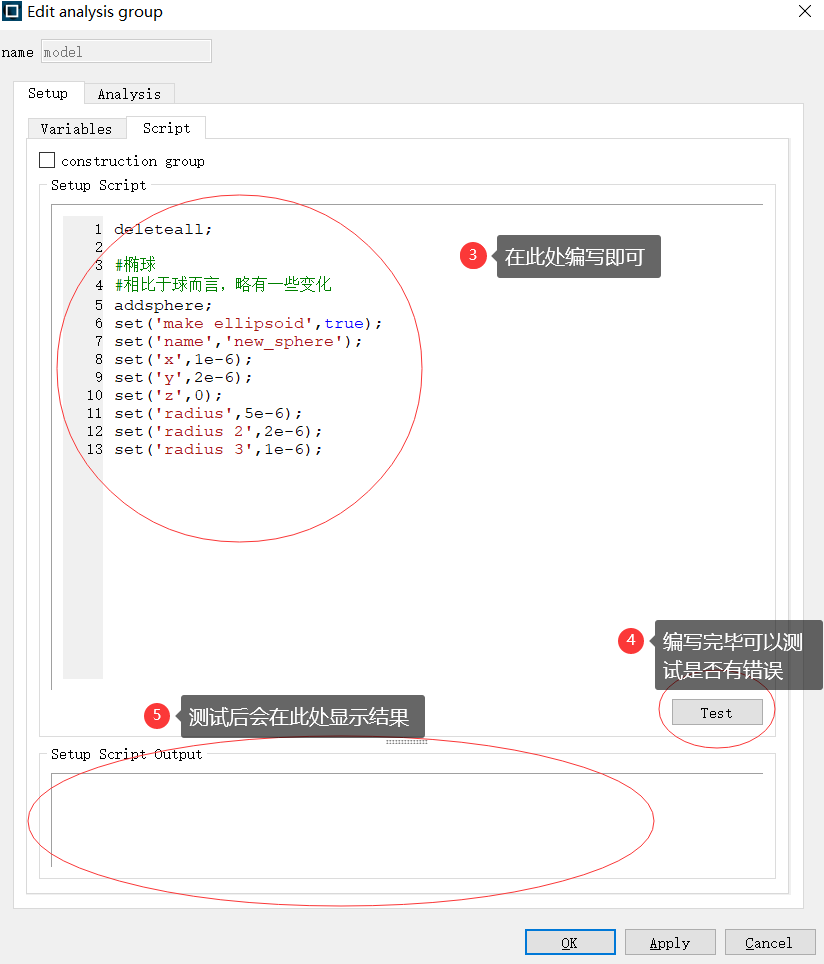Place cursor on the 'deleteall;' line
This screenshot has width=824, height=964.
(163, 229)
